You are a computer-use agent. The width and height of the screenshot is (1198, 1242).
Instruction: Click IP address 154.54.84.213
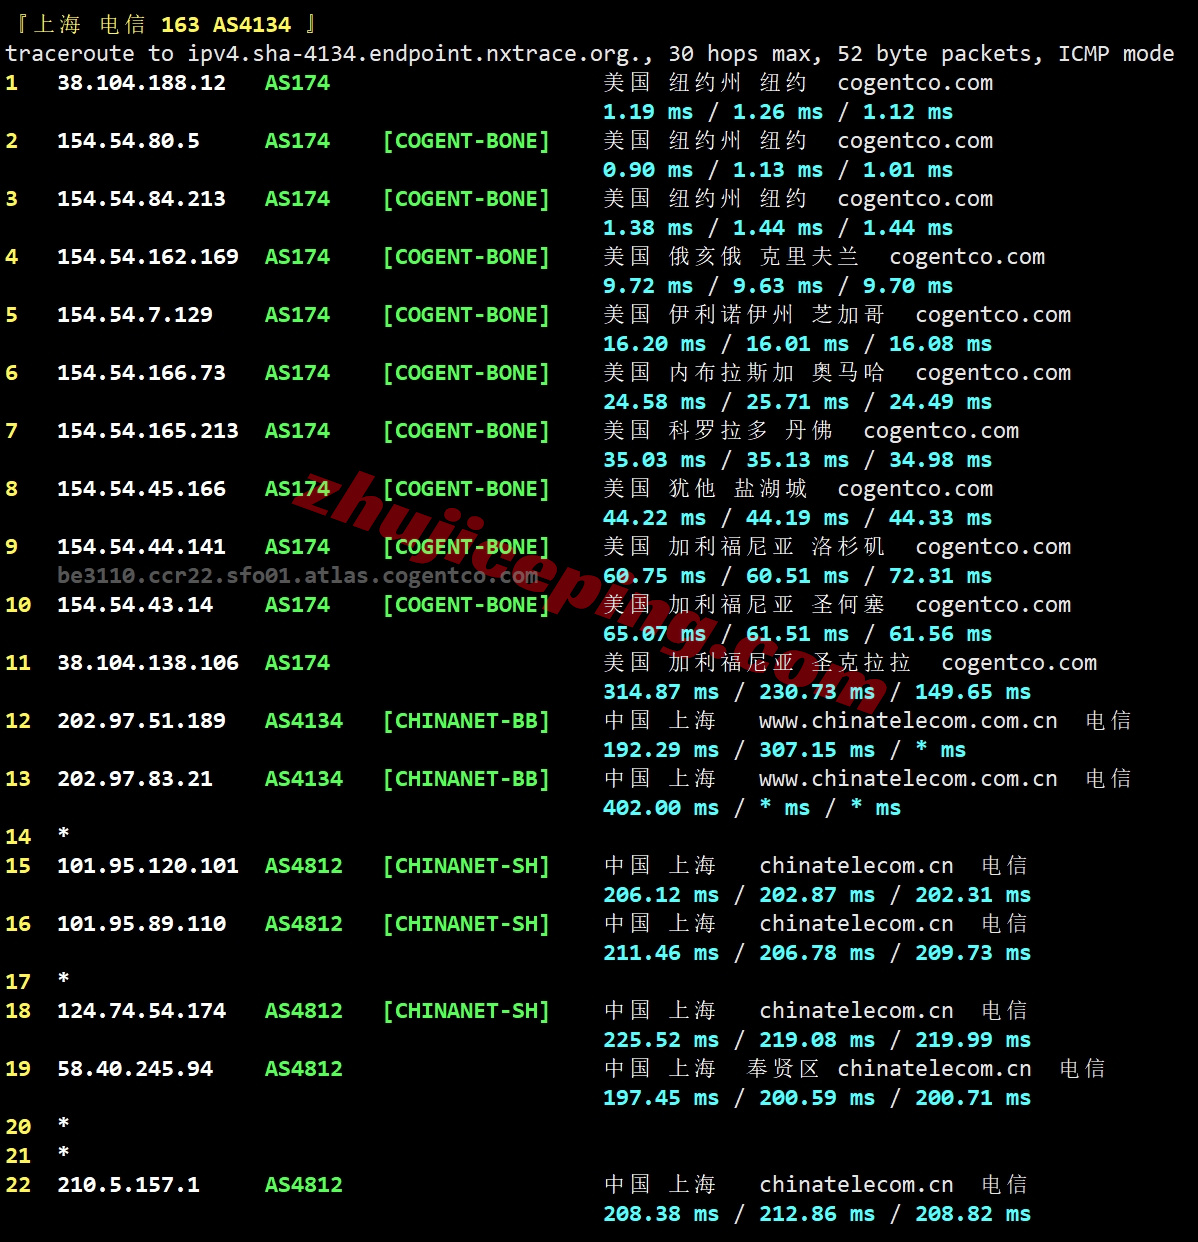141,199
